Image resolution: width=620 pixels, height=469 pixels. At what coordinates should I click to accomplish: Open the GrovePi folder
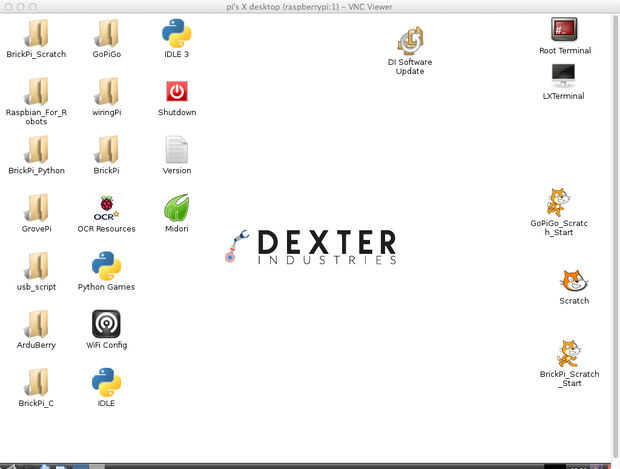[x=36, y=208]
